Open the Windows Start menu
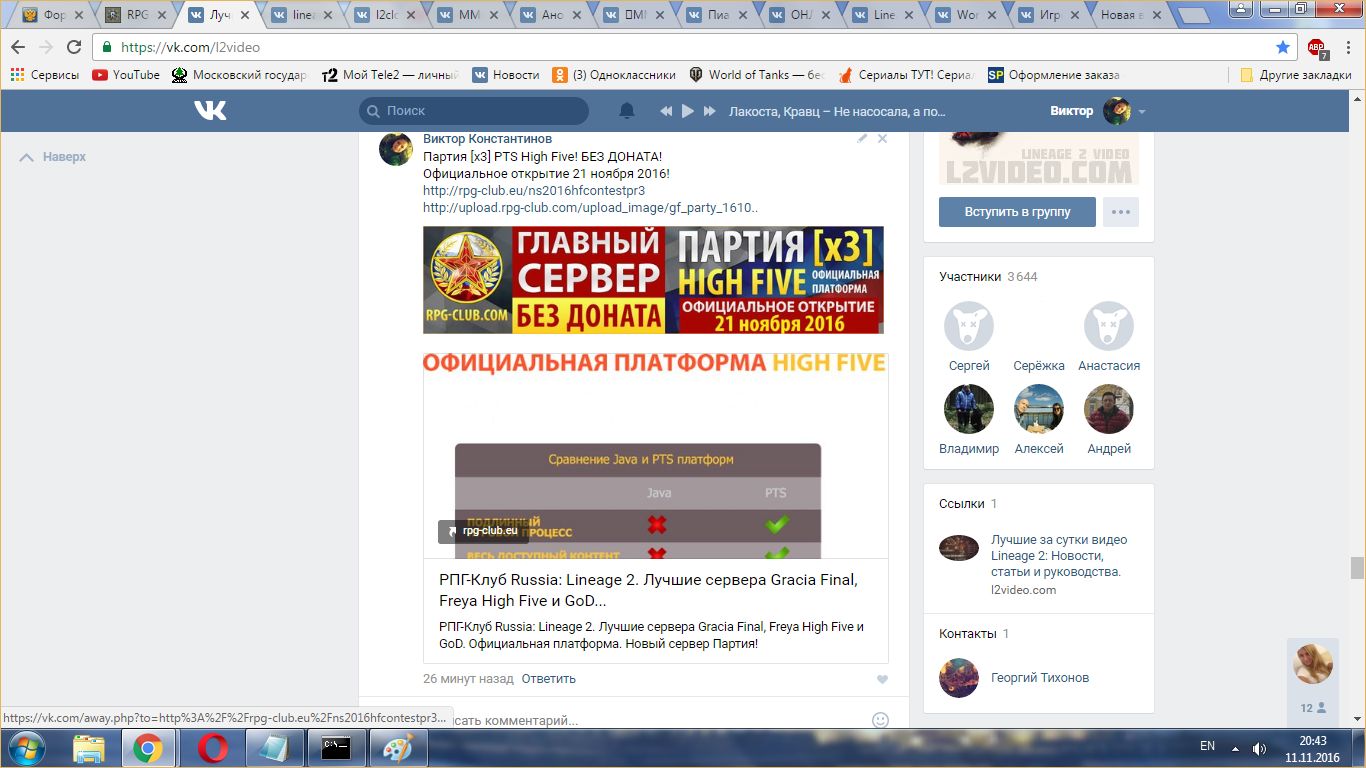This screenshot has width=1366, height=768. 26,748
